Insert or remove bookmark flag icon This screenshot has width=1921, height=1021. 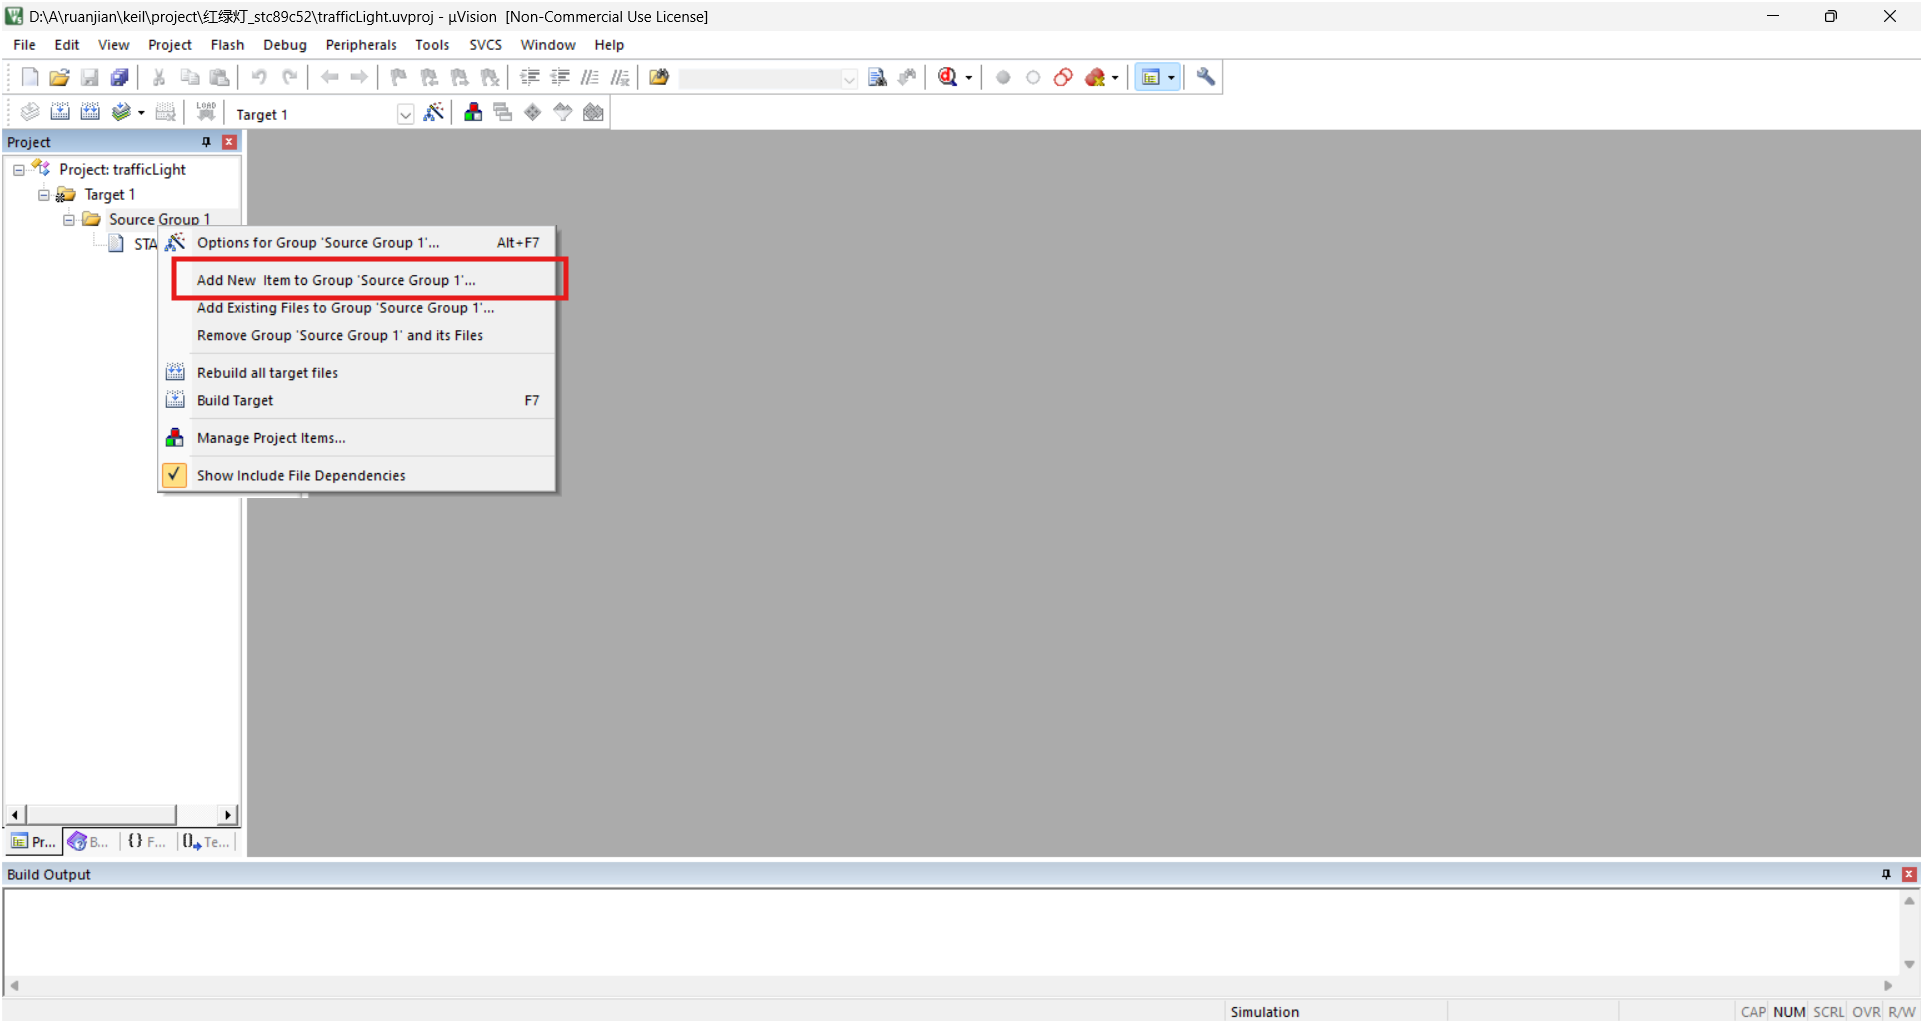tap(398, 77)
